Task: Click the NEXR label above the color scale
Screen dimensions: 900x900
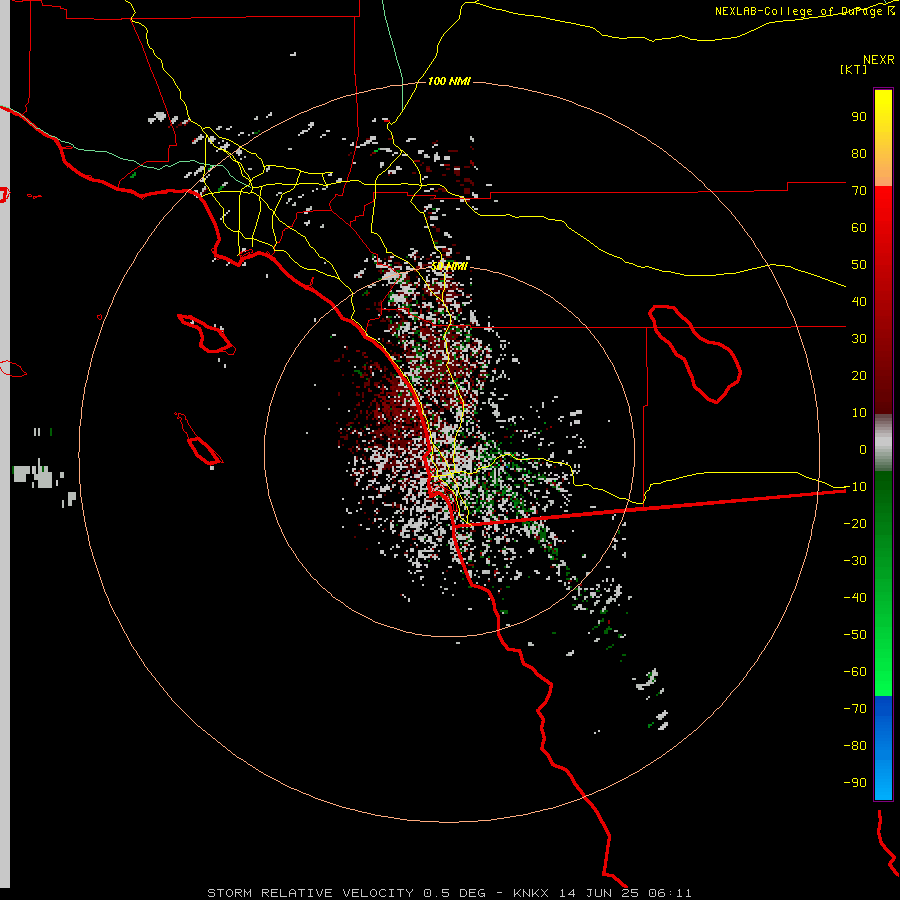Action: [x=878, y=60]
